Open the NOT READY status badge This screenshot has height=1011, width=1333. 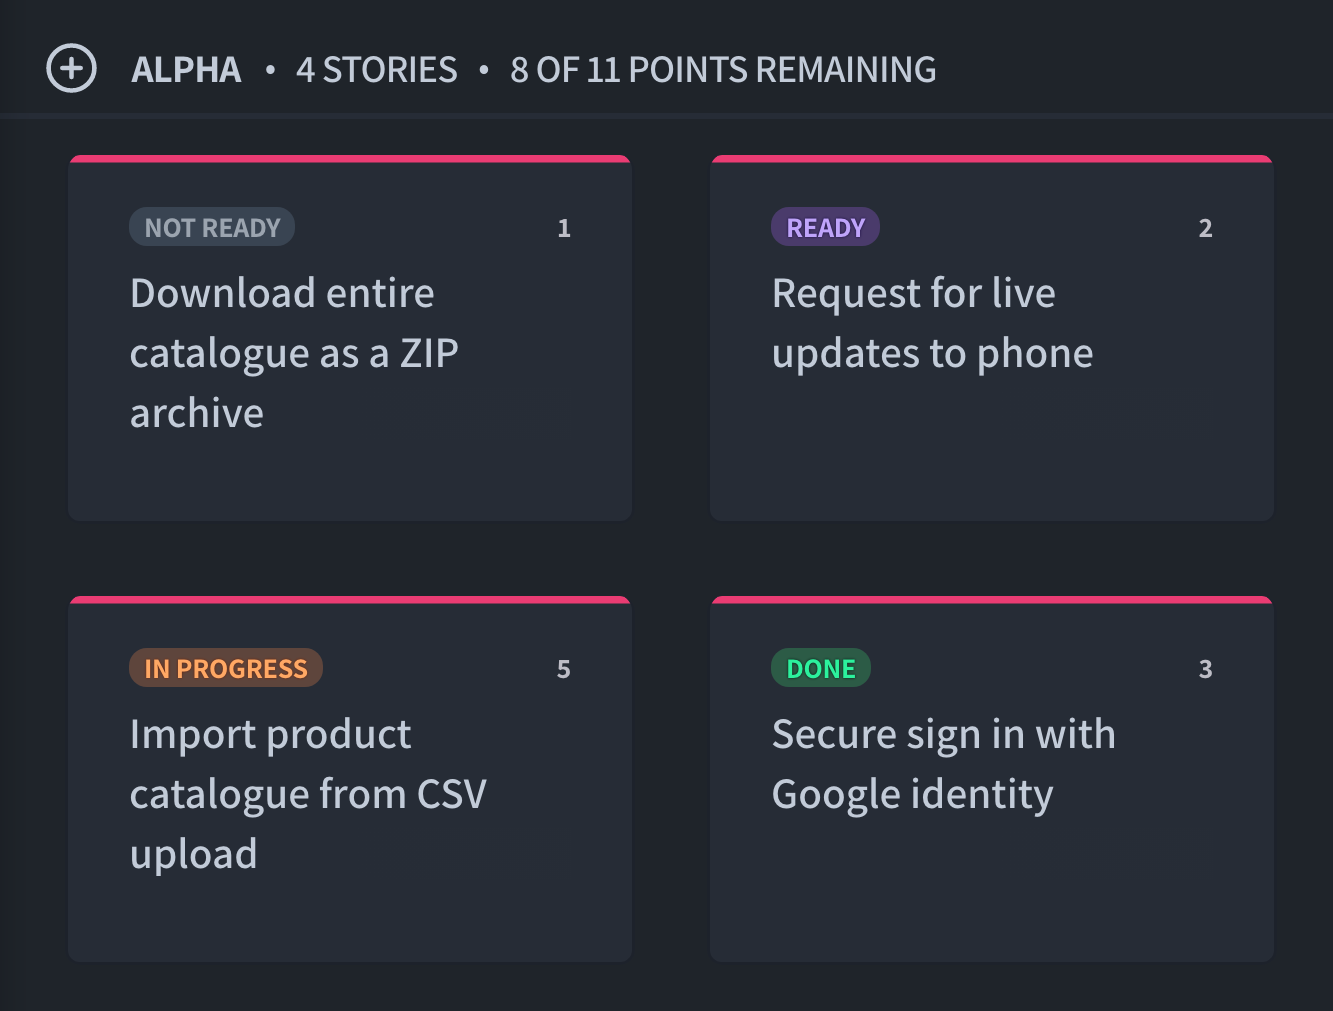(212, 227)
